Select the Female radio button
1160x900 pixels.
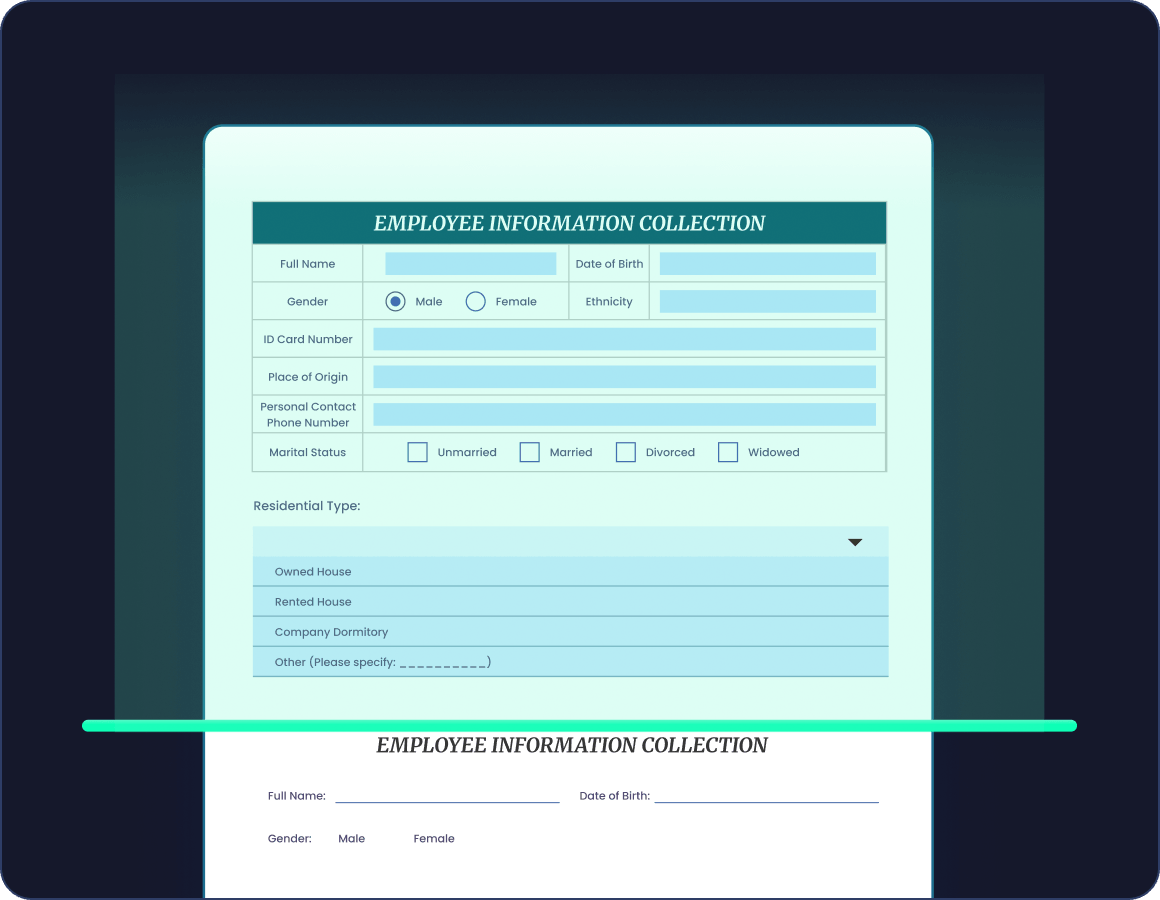pyautogui.click(x=476, y=301)
